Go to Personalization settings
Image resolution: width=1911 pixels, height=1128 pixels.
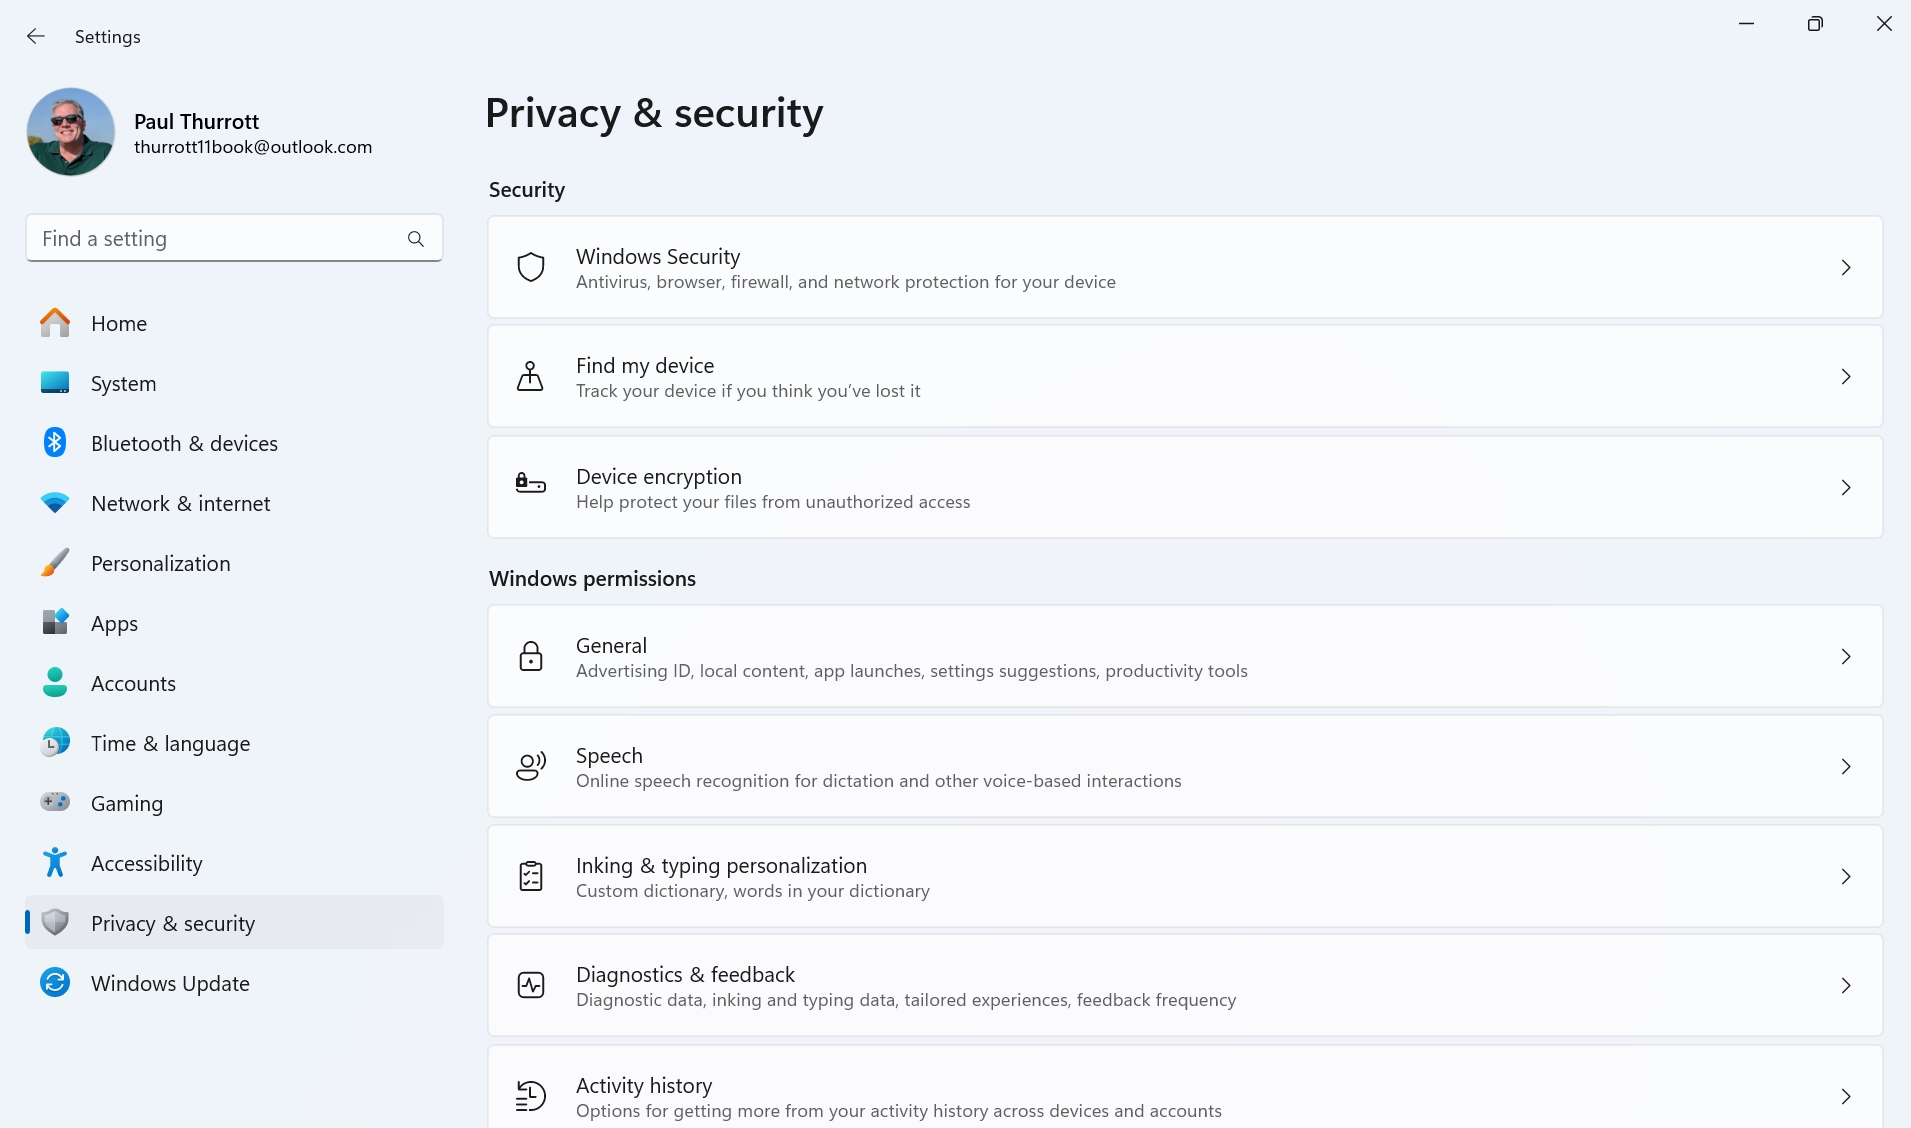coord(160,563)
